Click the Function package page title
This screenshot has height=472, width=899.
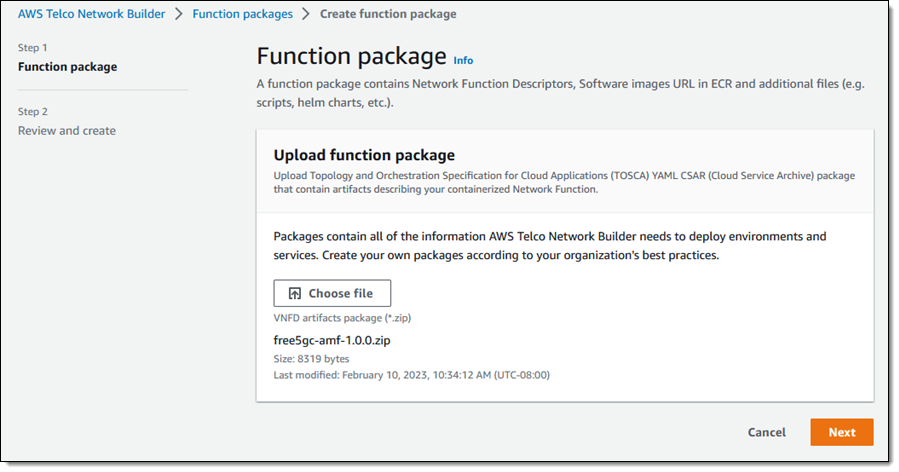[x=351, y=56]
